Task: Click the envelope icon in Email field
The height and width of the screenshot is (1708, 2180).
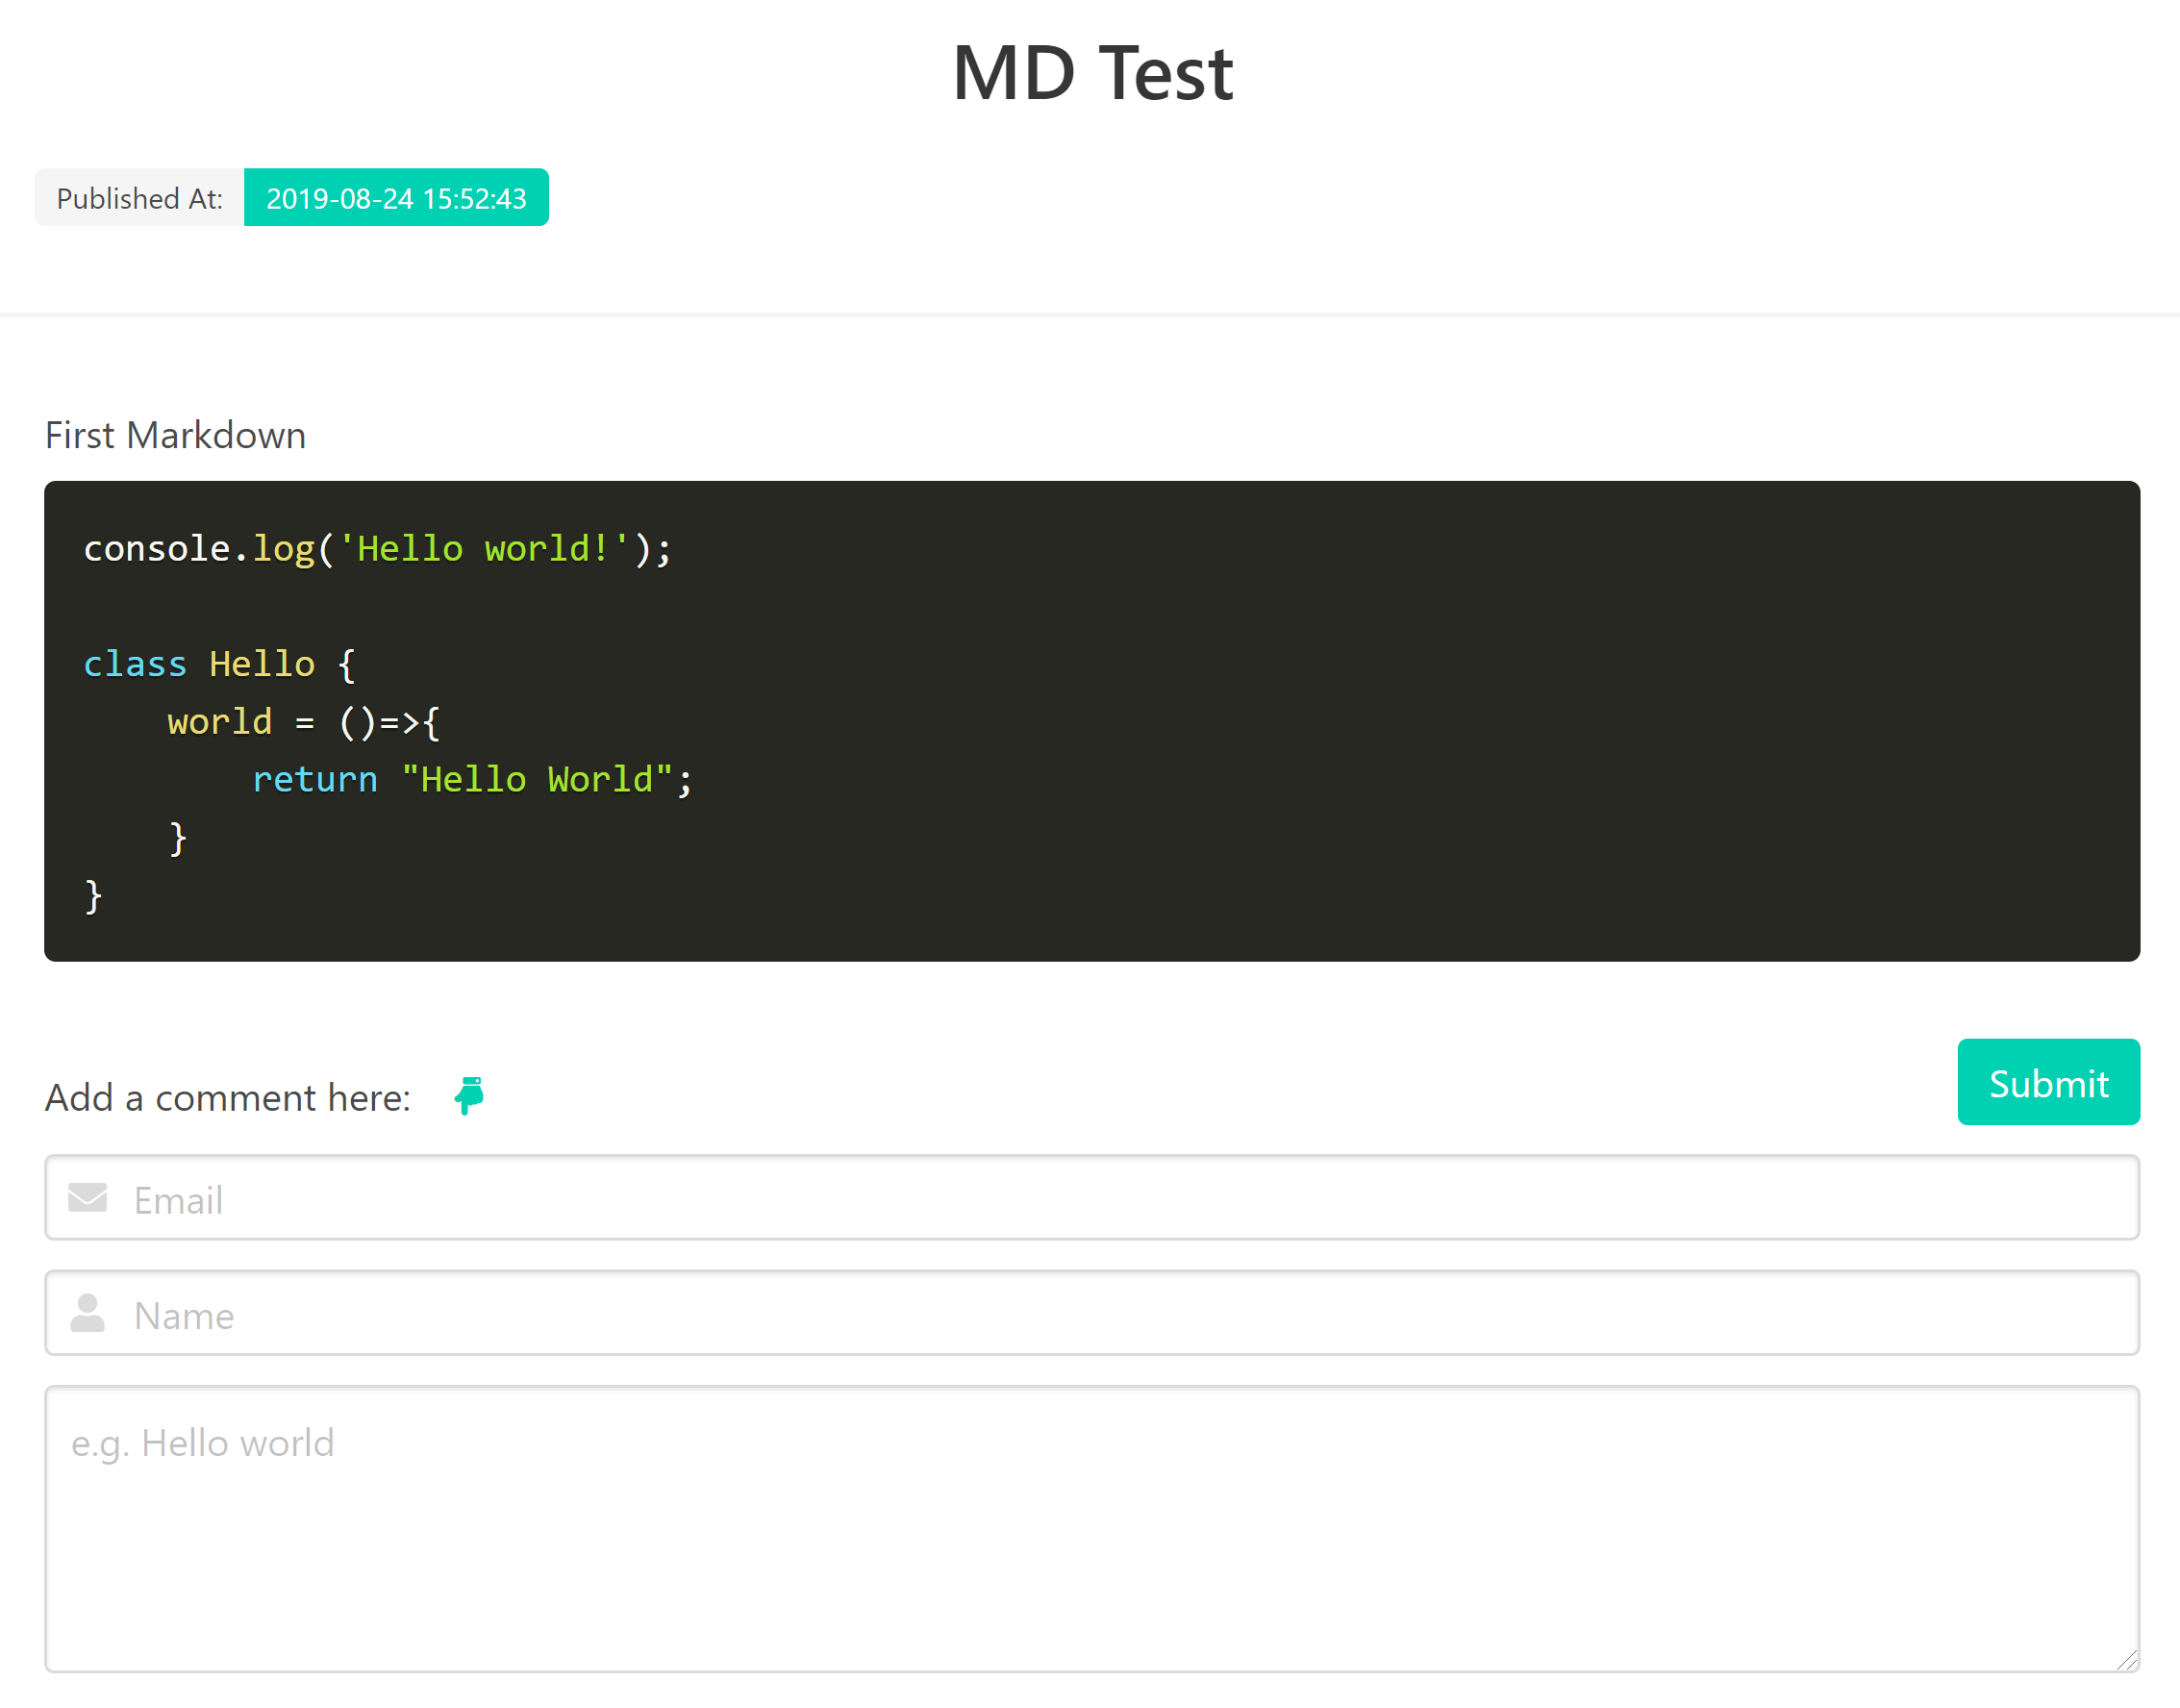Action: point(88,1197)
